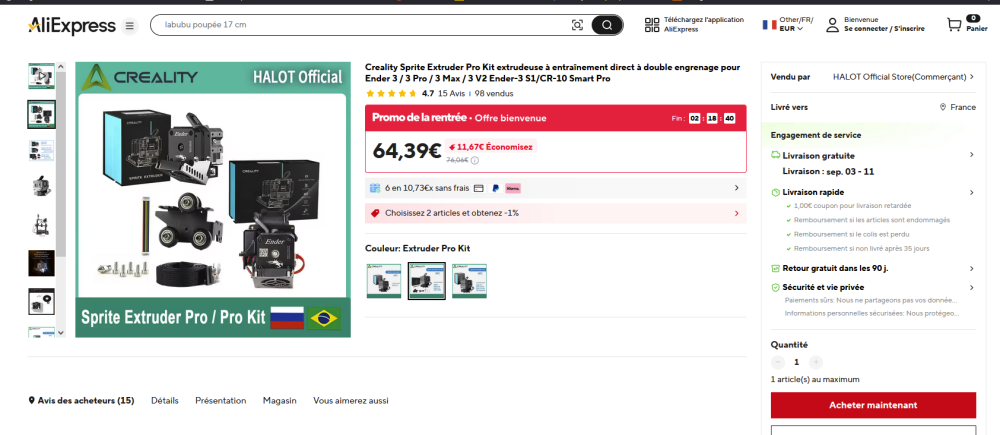Click 11,67€ Économisez savings label
Image resolution: width=1000 pixels, height=435 pixels.
(x=490, y=146)
